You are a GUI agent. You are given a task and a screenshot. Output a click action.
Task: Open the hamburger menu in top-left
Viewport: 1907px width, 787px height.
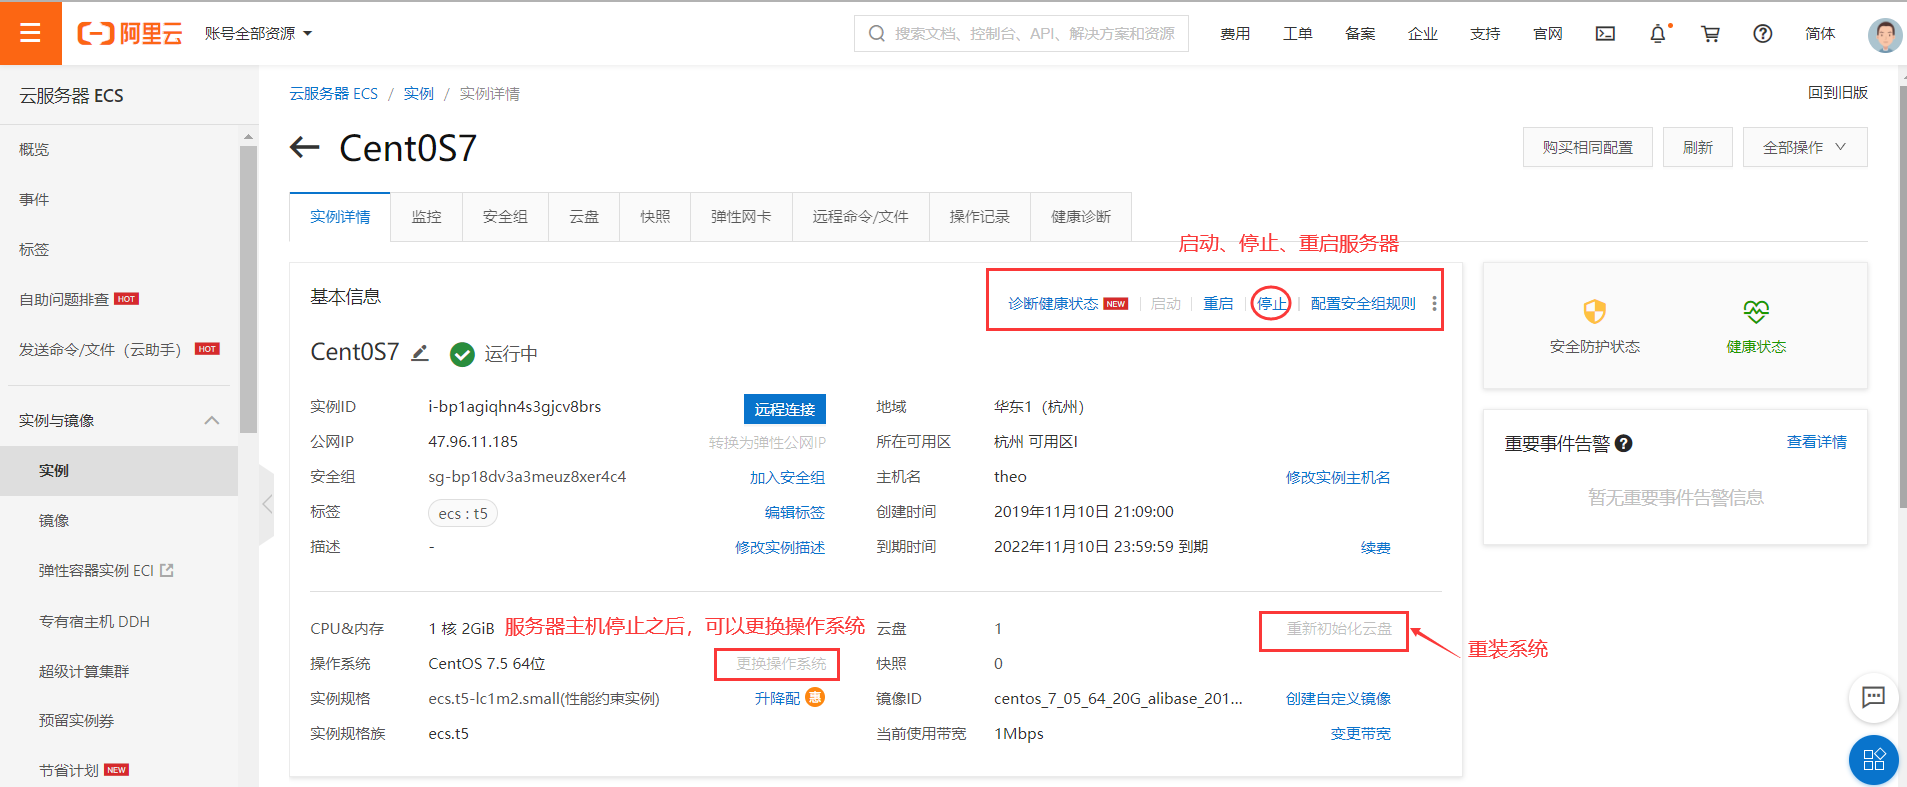click(30, 33)
